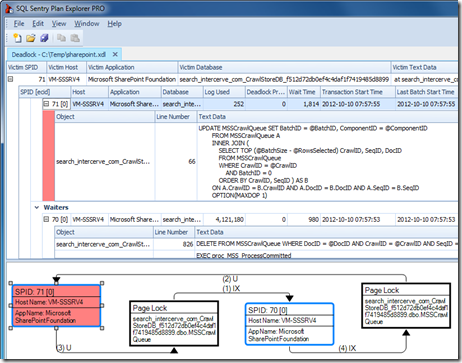This screenshot has width=462, height=363.
Task: Select the Page Lock node between the SPIDs
Action: [x=174, y=323]
